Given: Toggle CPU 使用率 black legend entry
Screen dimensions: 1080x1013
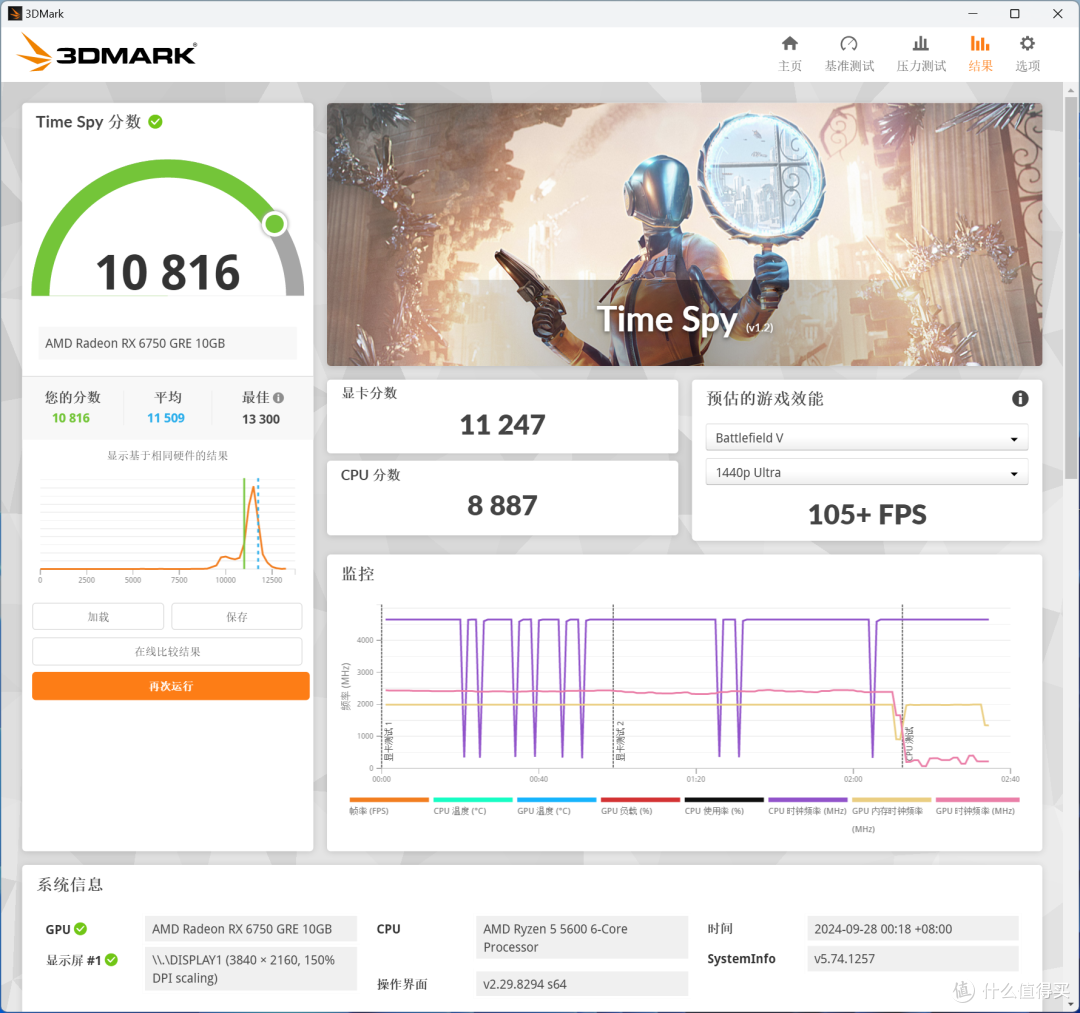Looking at the screenshot, I should [724, 806].
